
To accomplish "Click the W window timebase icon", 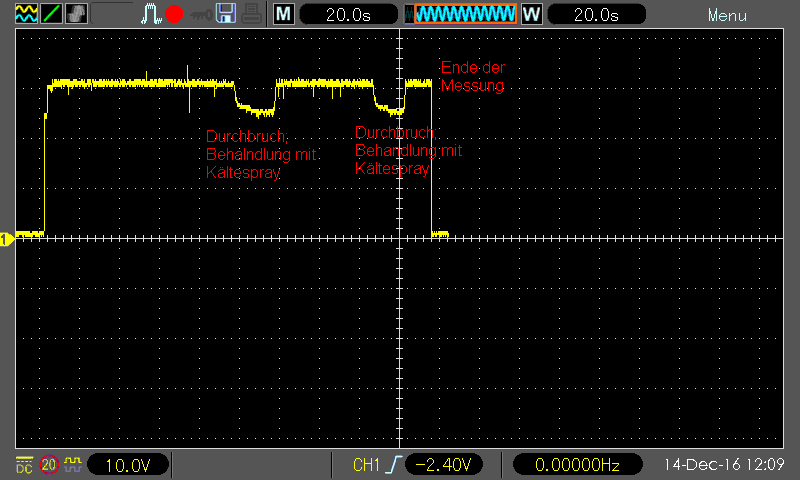I will pos(532,14).
